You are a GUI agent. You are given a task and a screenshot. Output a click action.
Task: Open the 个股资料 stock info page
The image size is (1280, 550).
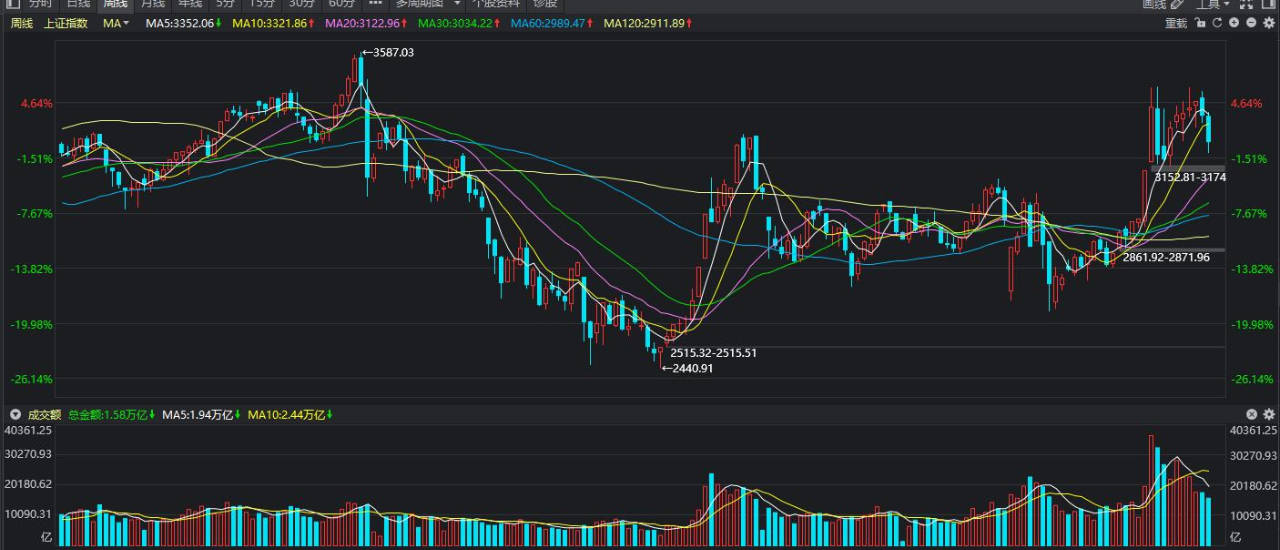point(496,4)
